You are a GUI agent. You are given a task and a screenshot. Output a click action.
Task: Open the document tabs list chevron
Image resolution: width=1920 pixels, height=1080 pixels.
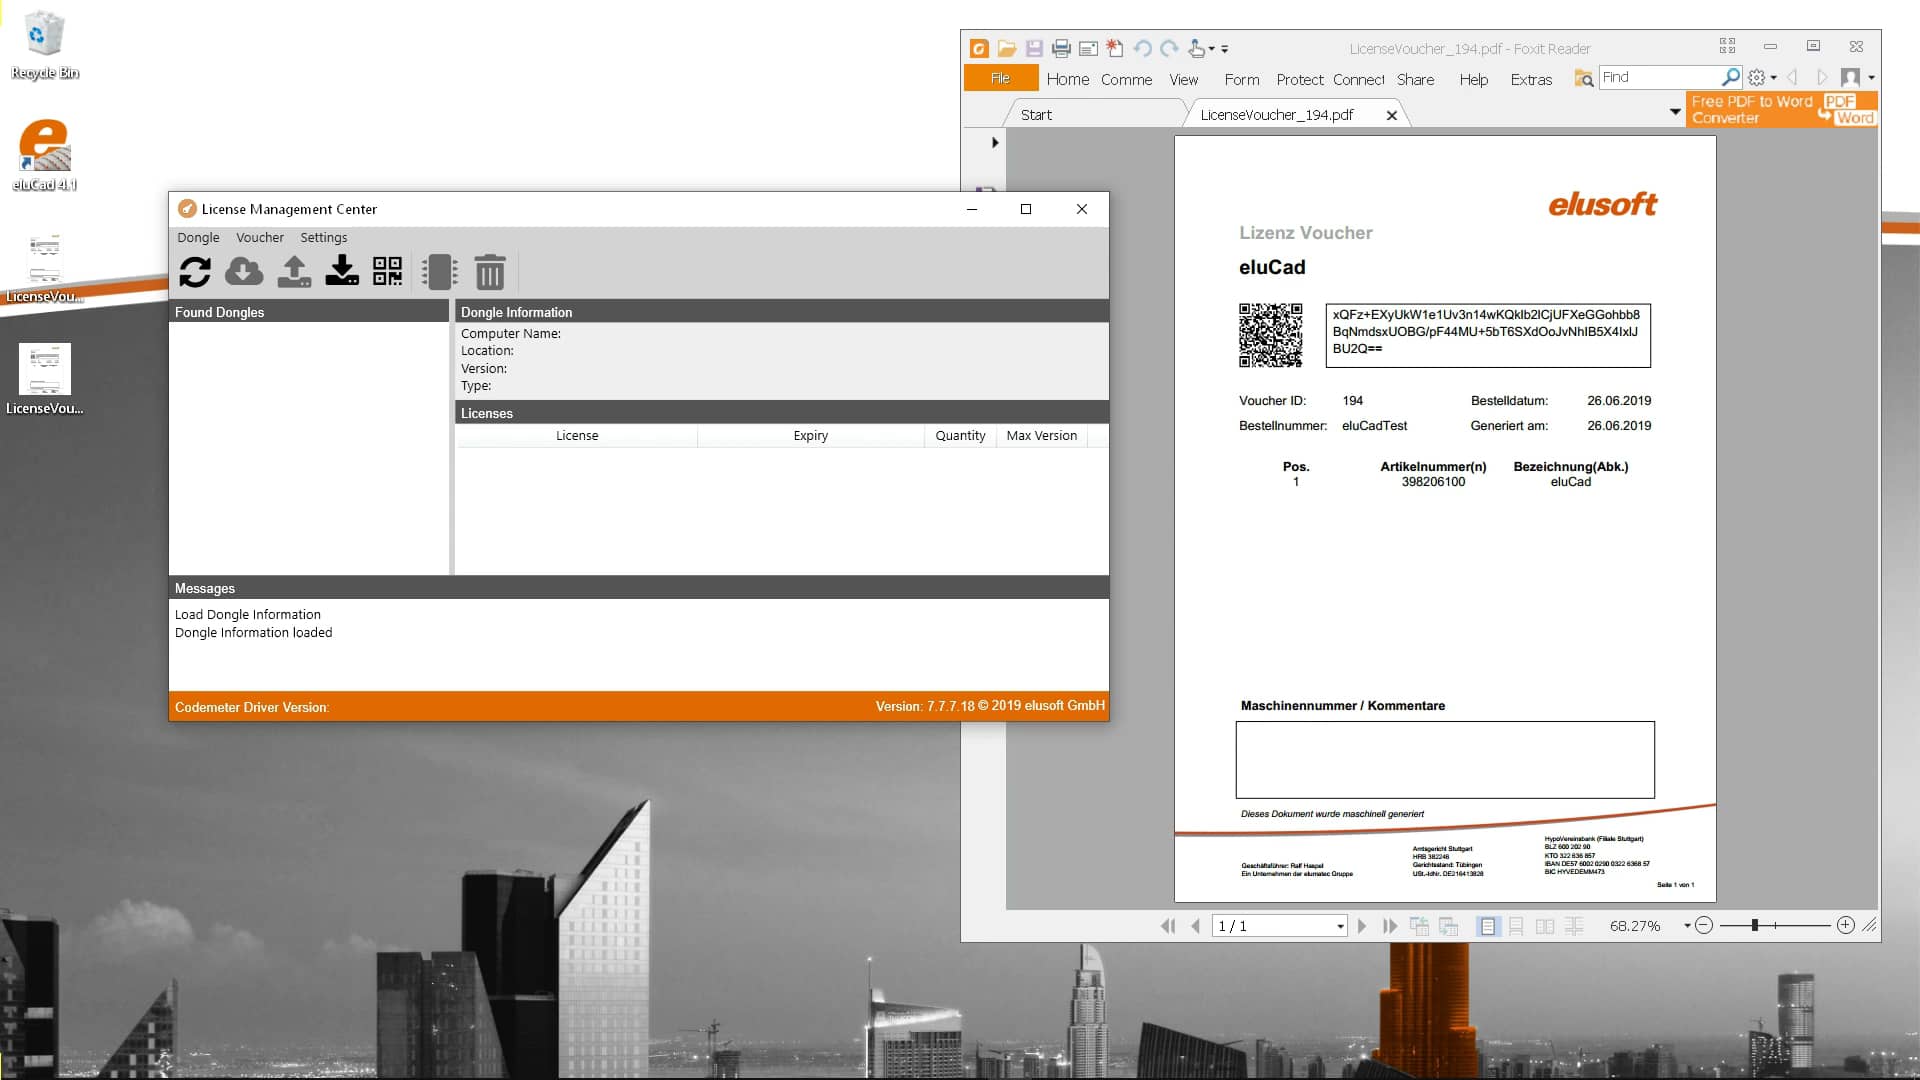(1675, 112)
